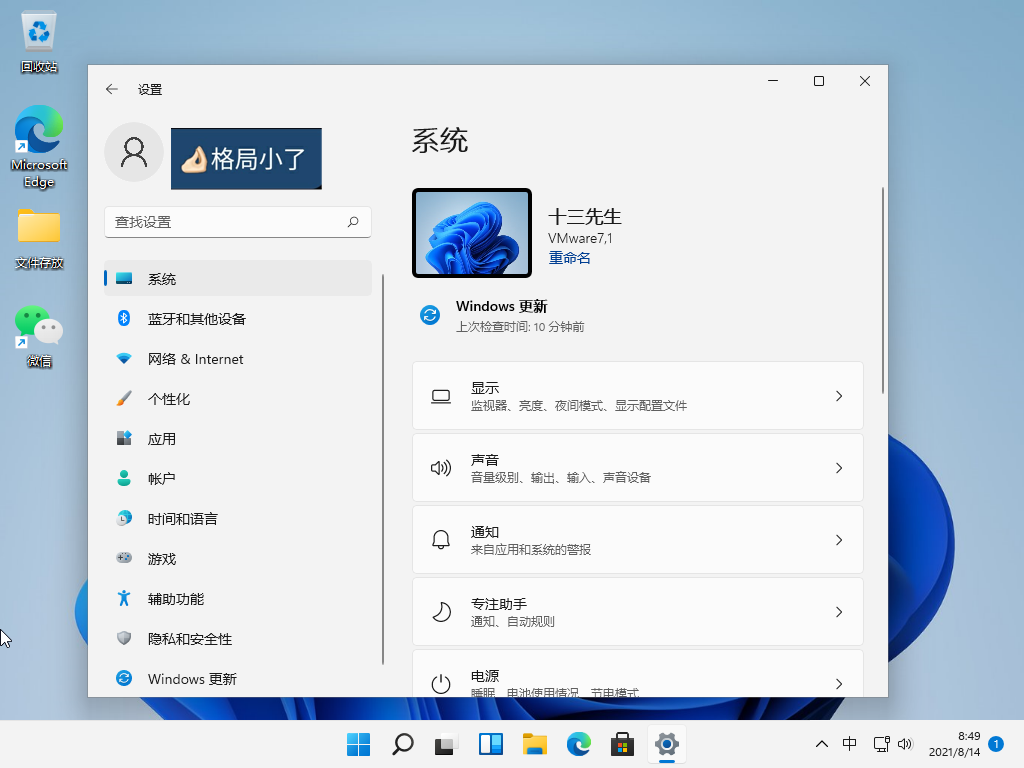Click the 通知 bell icon
The height and width of the screenshot is (768, 1024).
[440, 539]
